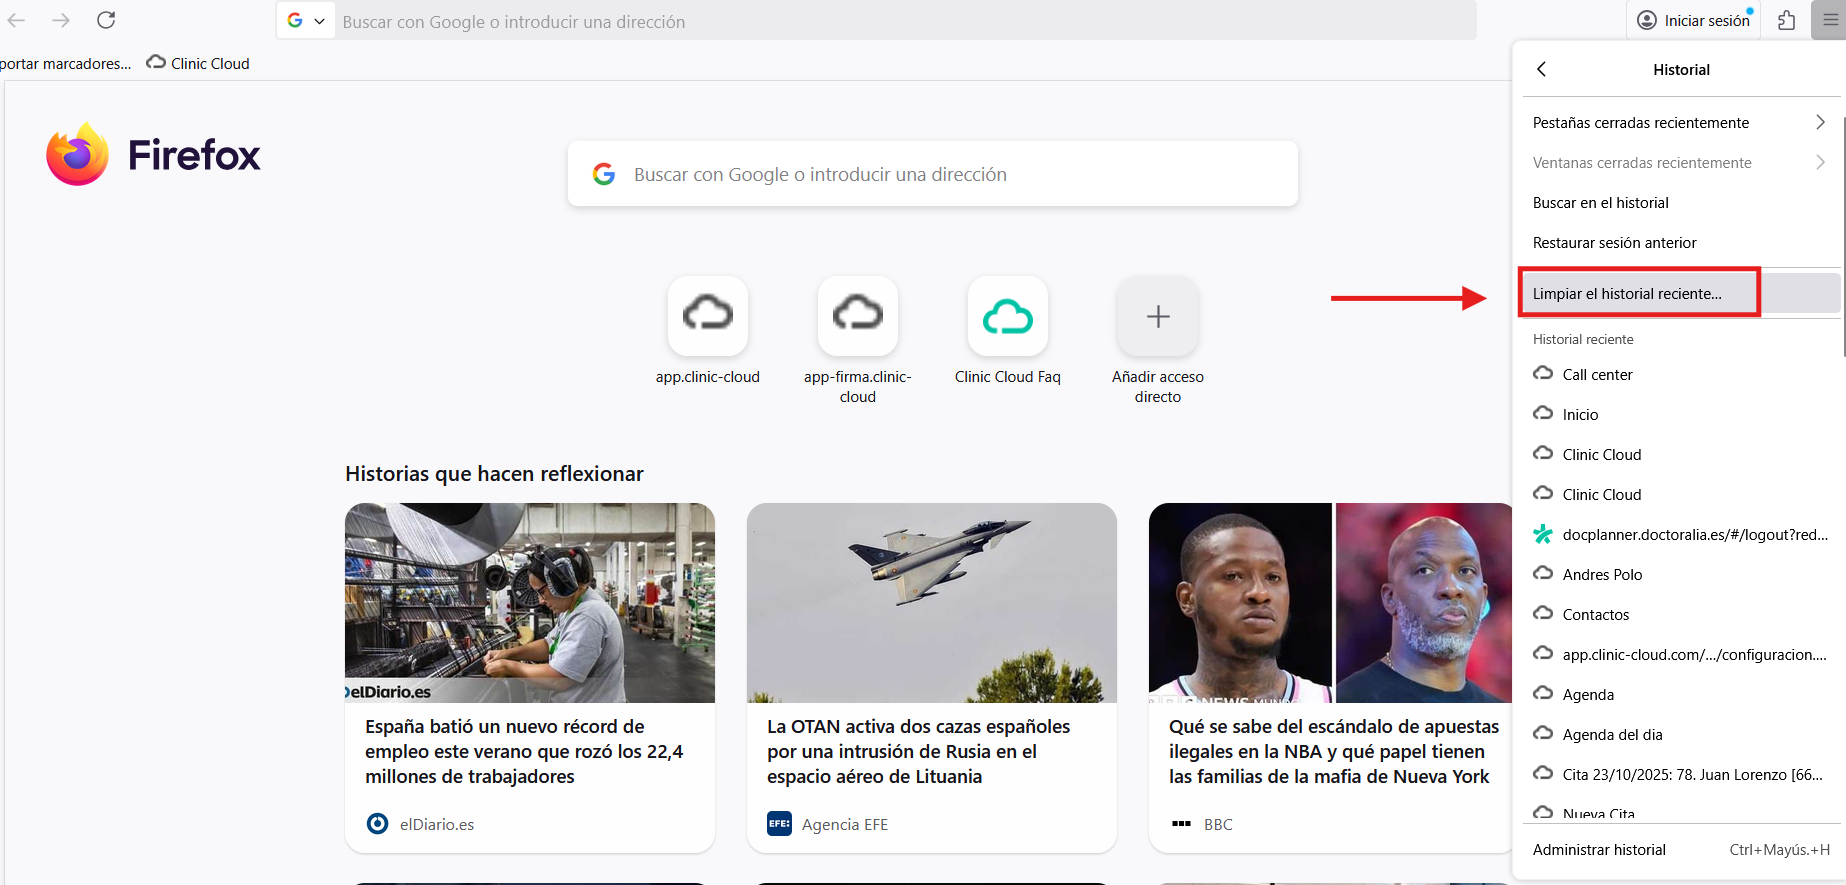Open the Clinic Cloud bookmark in toolbar
The height and width of the screenshot is (885, 1846).
pyautogui.click(x=198, y=63)
